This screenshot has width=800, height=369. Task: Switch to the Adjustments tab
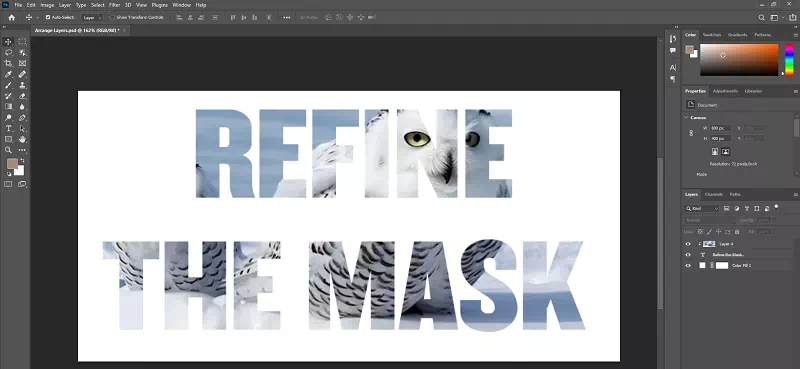(x=725, y=91)
